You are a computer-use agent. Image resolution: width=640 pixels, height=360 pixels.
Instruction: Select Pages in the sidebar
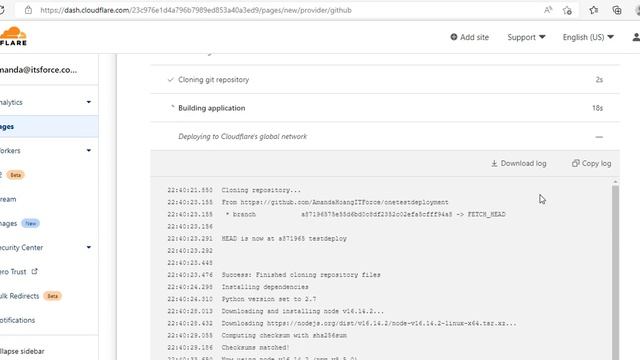[x=49, y=127]
